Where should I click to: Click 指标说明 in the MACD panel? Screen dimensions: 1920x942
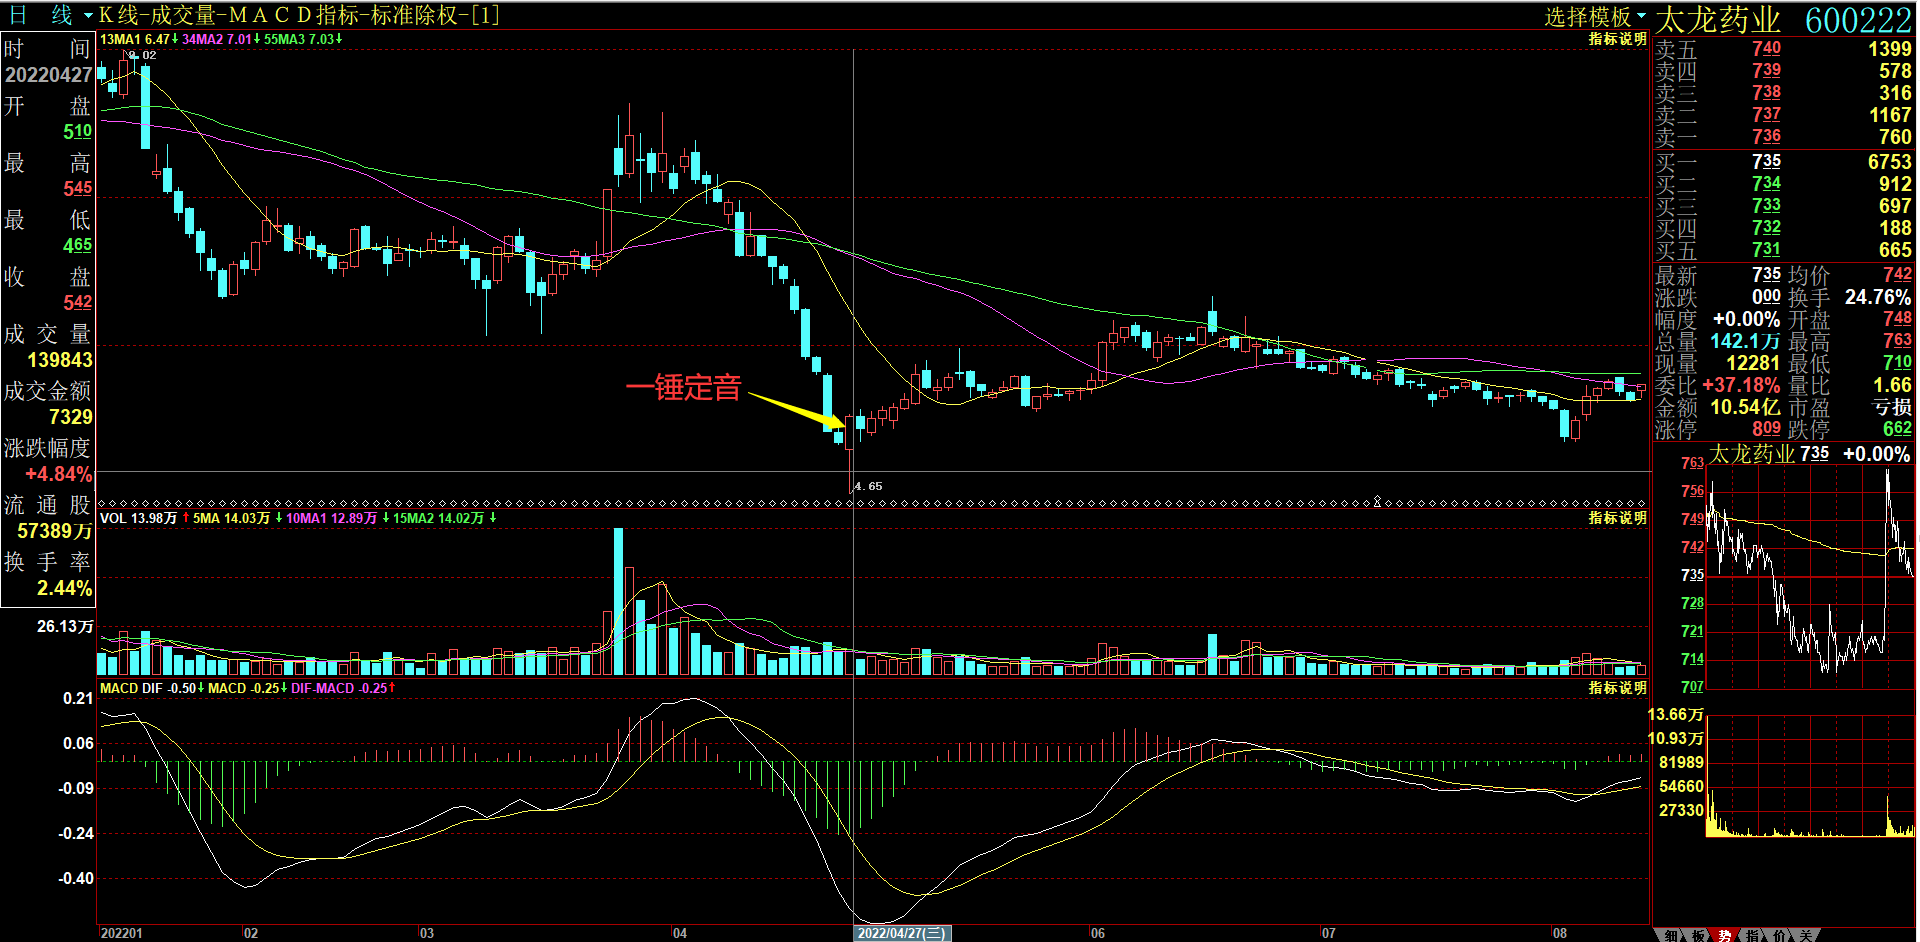(1617, 688)
